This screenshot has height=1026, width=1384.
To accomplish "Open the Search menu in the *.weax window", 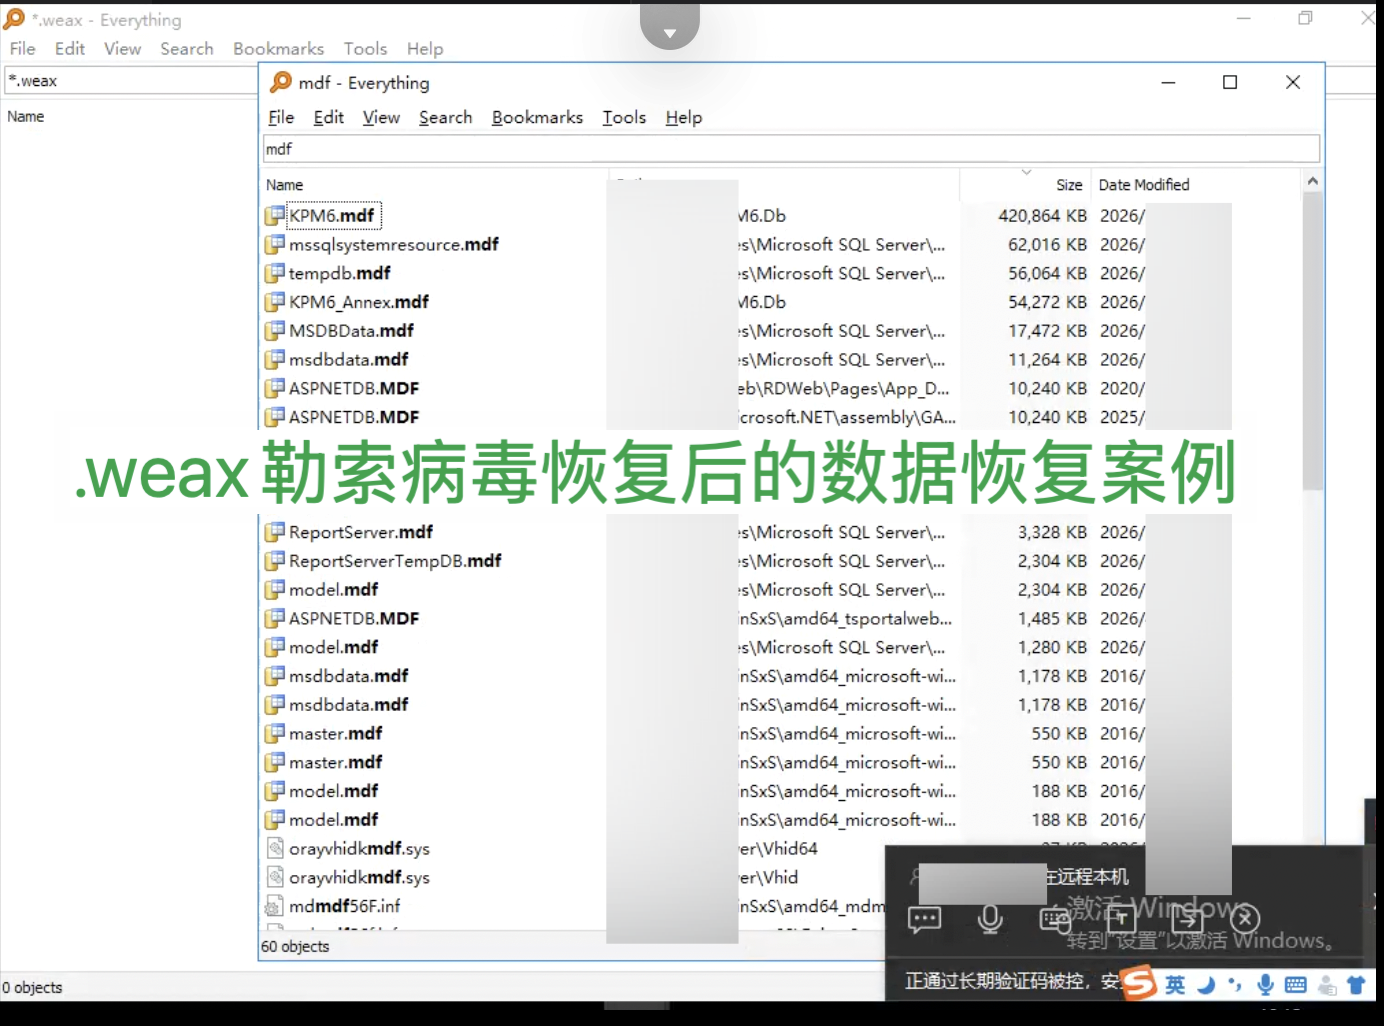I will (x=187, y=48).
